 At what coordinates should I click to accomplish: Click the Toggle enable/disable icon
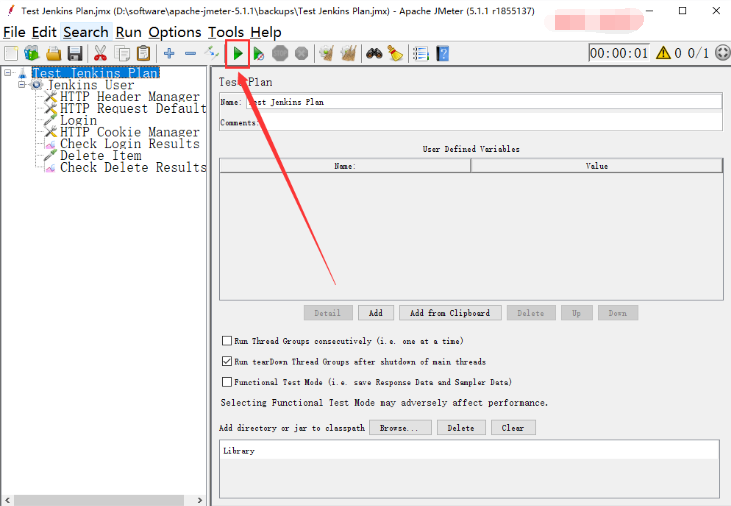click(212, 54)
